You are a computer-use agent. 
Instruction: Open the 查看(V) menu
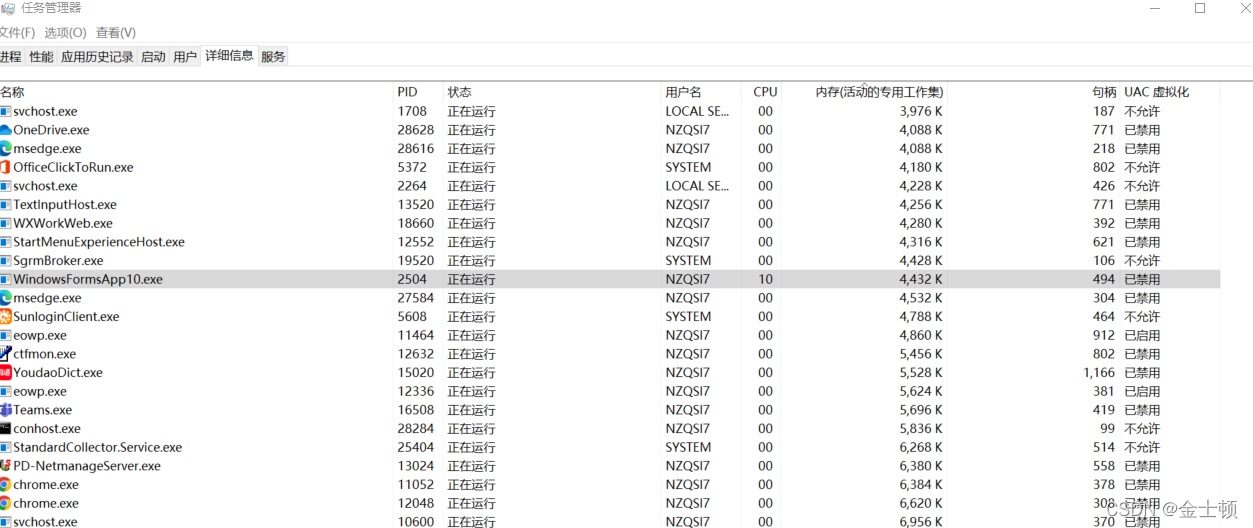tap(116, 33)
